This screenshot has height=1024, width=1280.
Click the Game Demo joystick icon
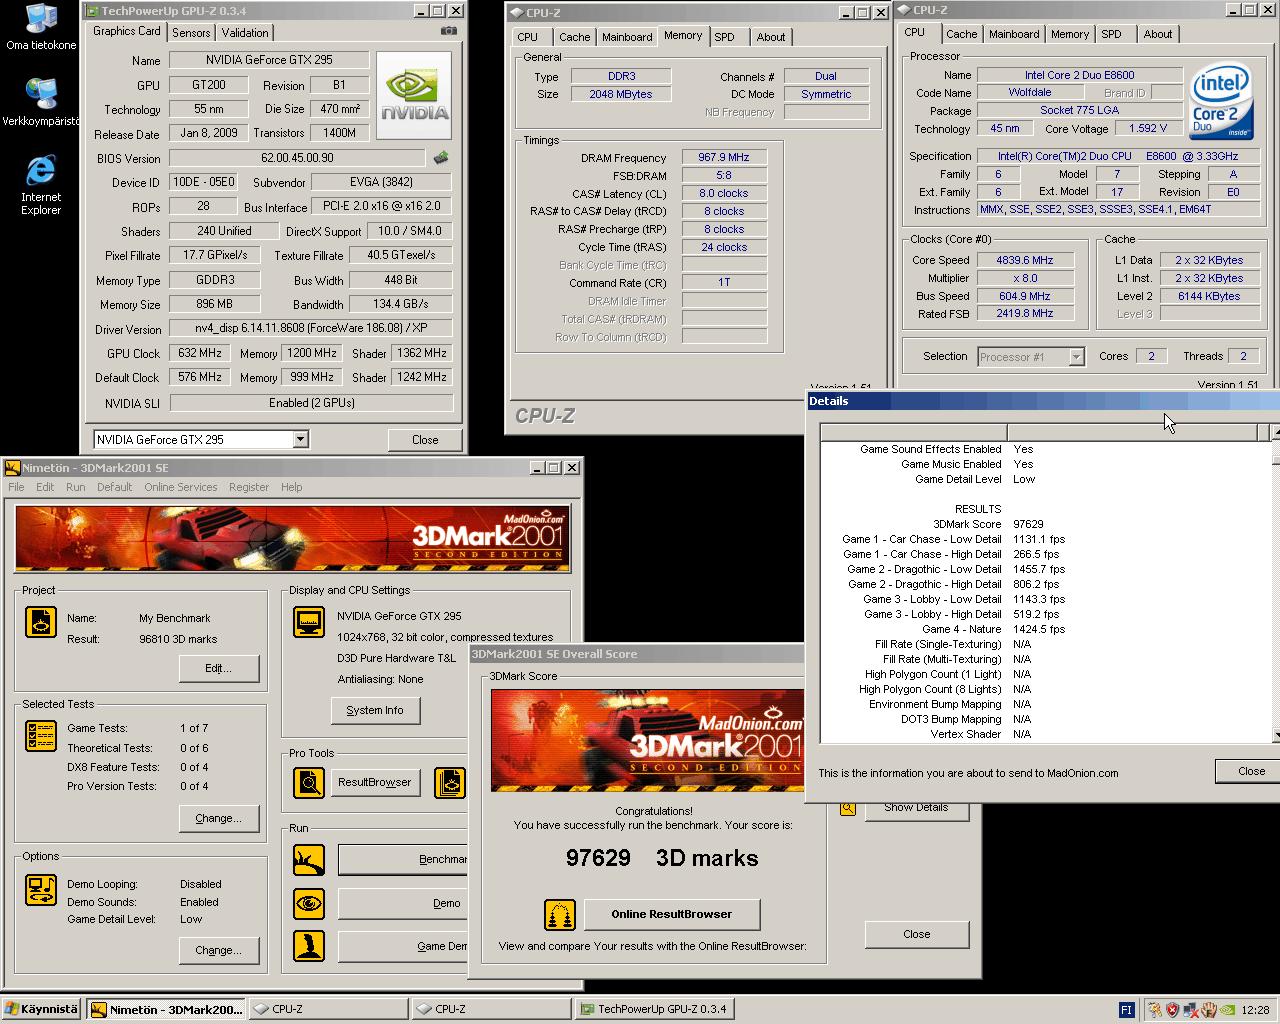pyautogui.click(x=309, y=946)
